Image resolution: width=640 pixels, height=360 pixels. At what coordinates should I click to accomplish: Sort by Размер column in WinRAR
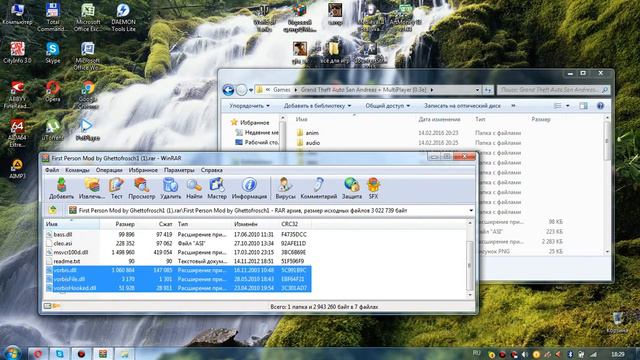pos(118,224)
